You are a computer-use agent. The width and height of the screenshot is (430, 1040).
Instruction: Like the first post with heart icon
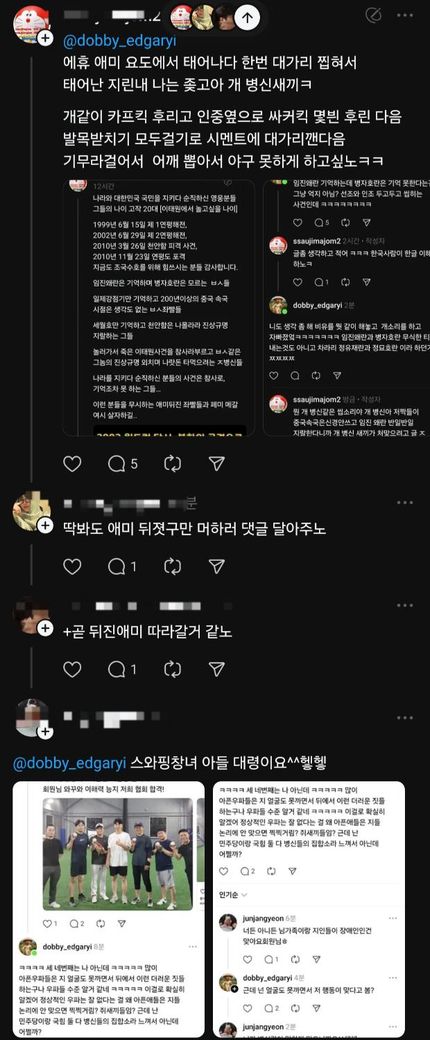point(72,464)
